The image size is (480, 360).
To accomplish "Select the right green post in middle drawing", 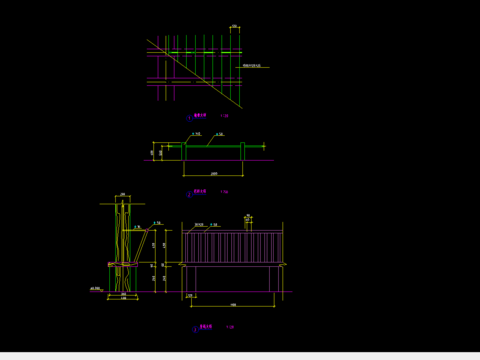I will pyautogui.click(x=242, y=151).
